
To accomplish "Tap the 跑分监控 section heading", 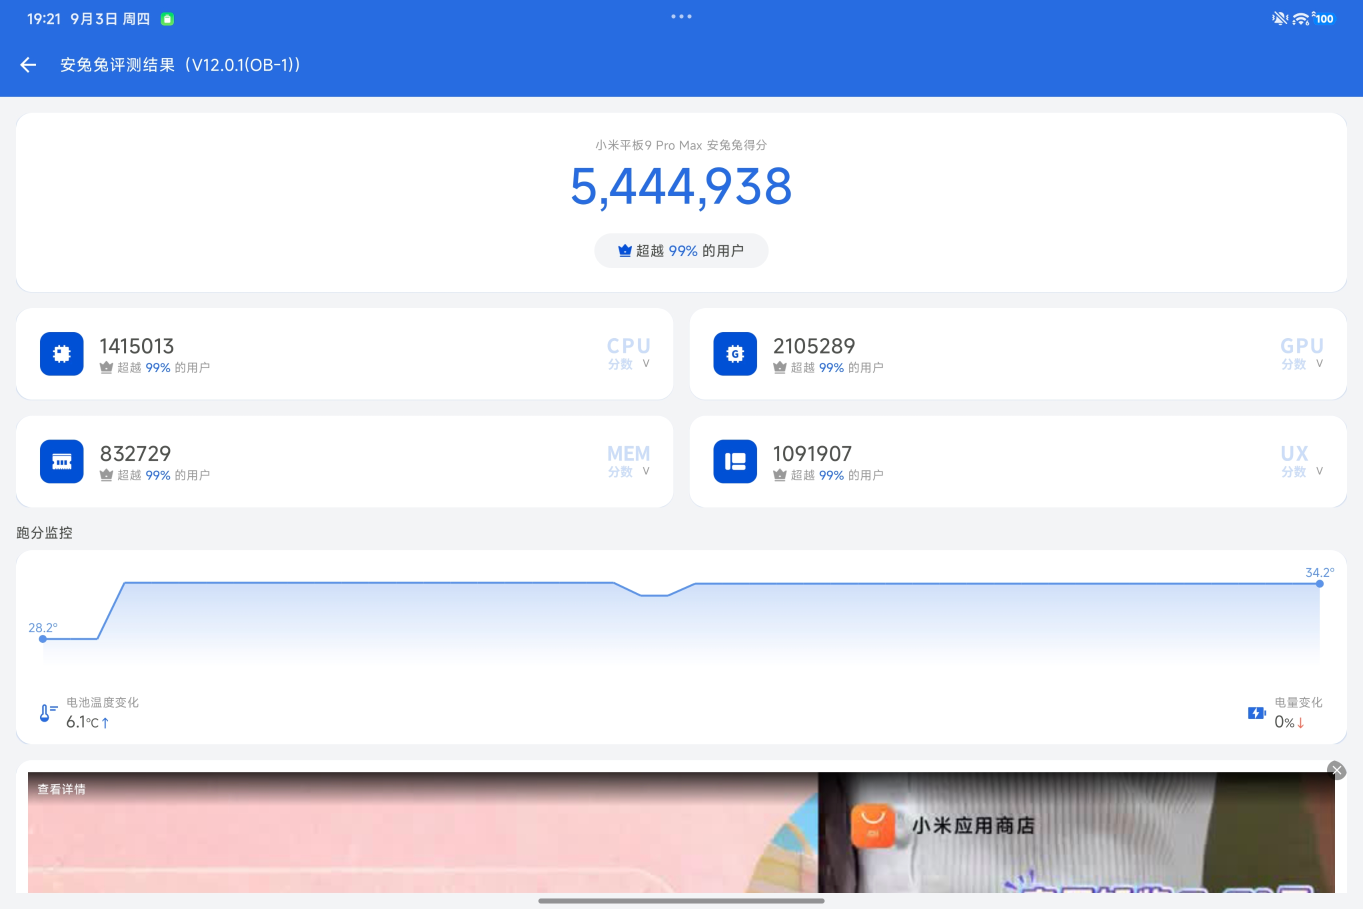I will tap(45, 533).
